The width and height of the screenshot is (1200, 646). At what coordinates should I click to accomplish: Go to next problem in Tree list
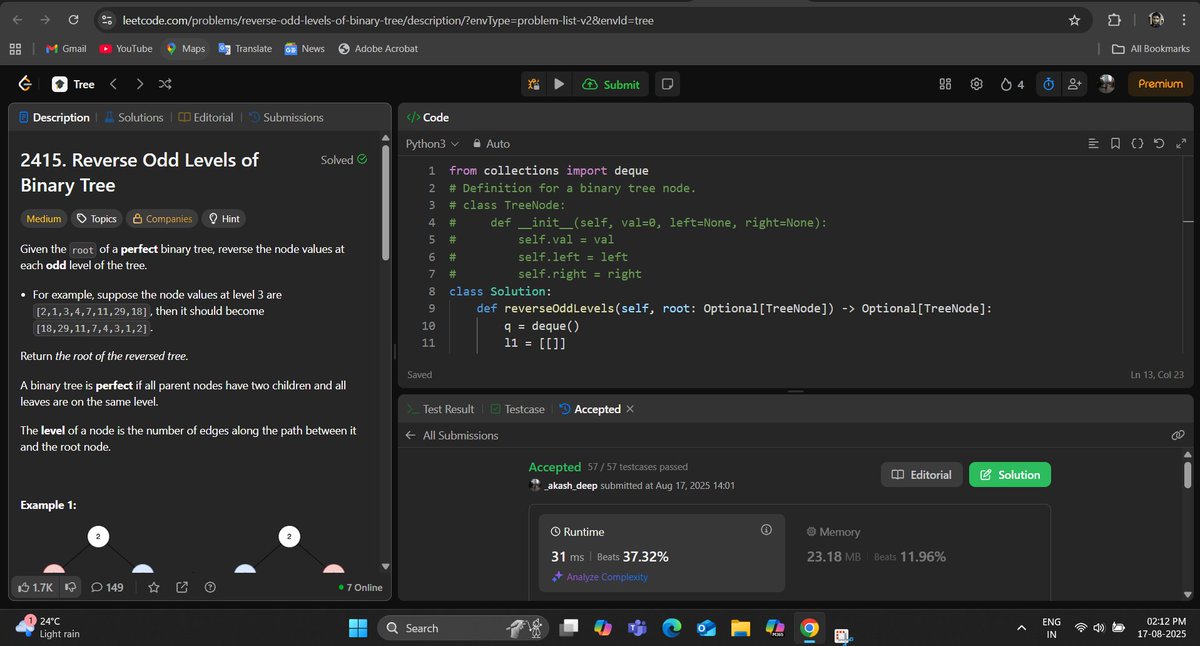pyautogui.click(x=139, y=85)
